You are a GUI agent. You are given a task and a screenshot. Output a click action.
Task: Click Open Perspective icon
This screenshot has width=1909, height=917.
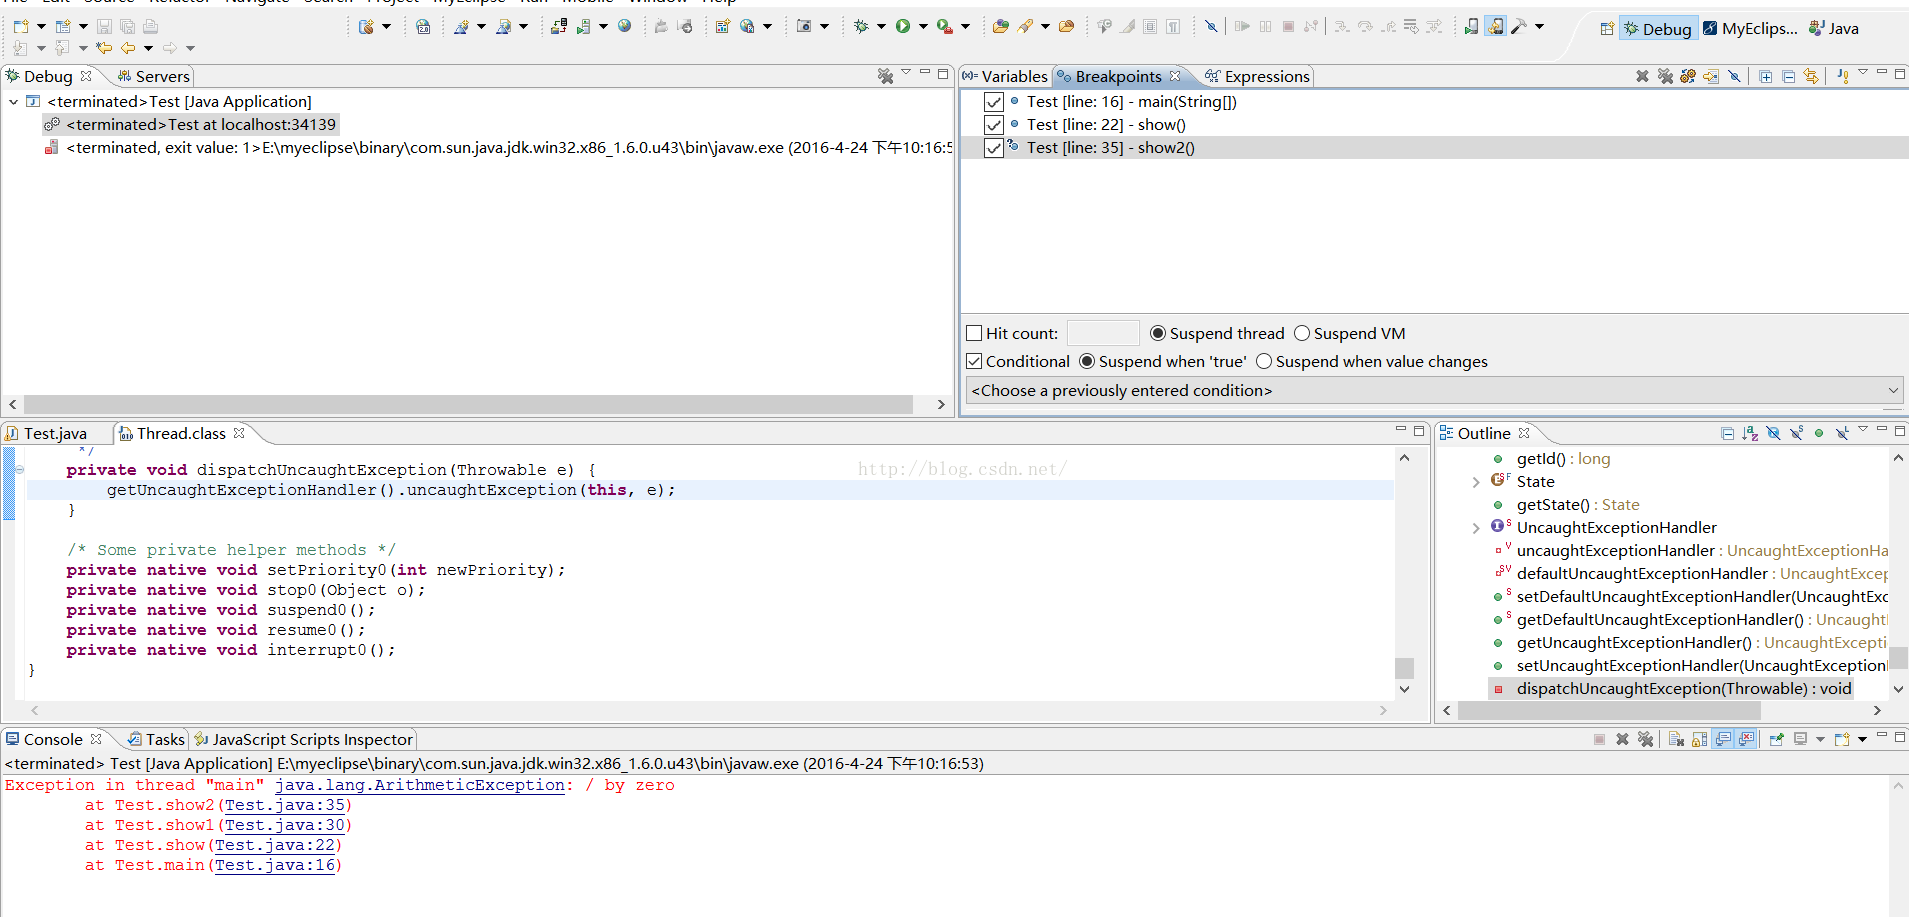click(x=1606, y=28)
